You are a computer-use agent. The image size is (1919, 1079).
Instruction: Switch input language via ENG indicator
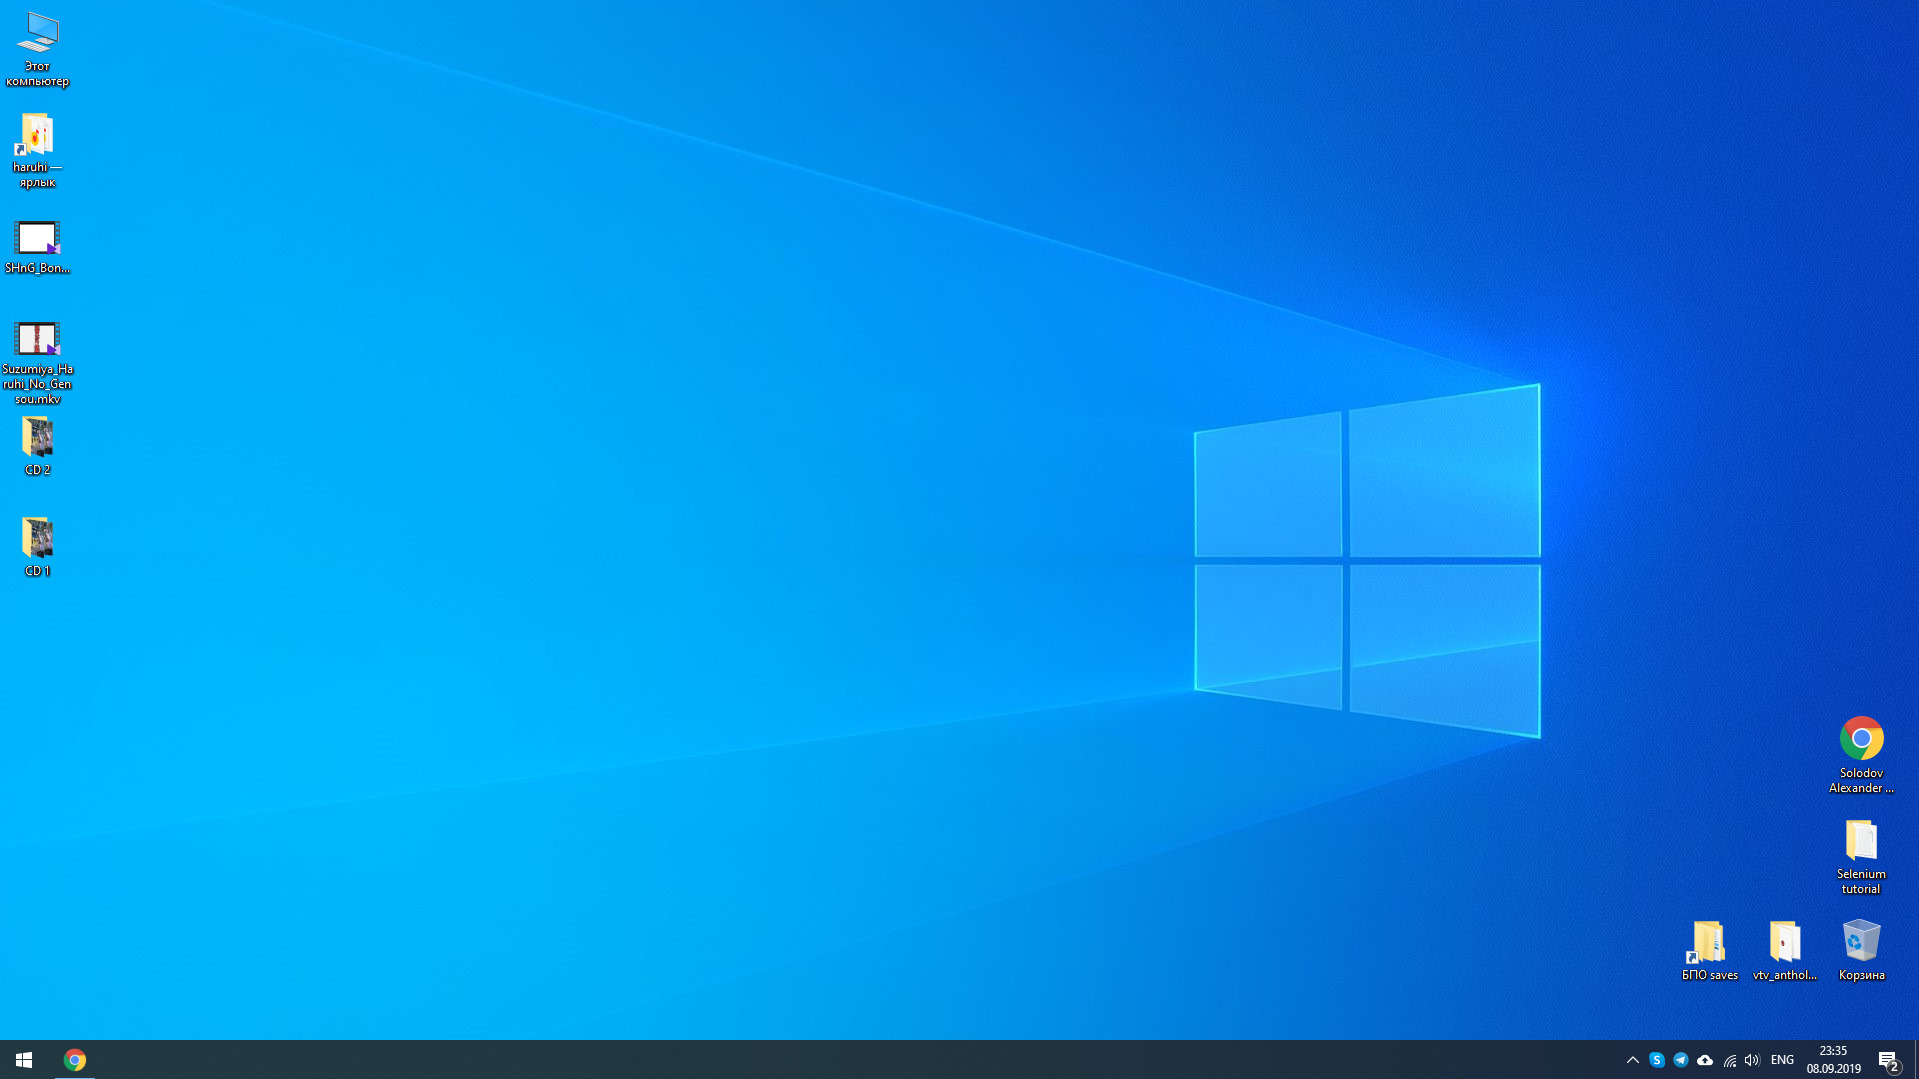coord(1782,1060)
